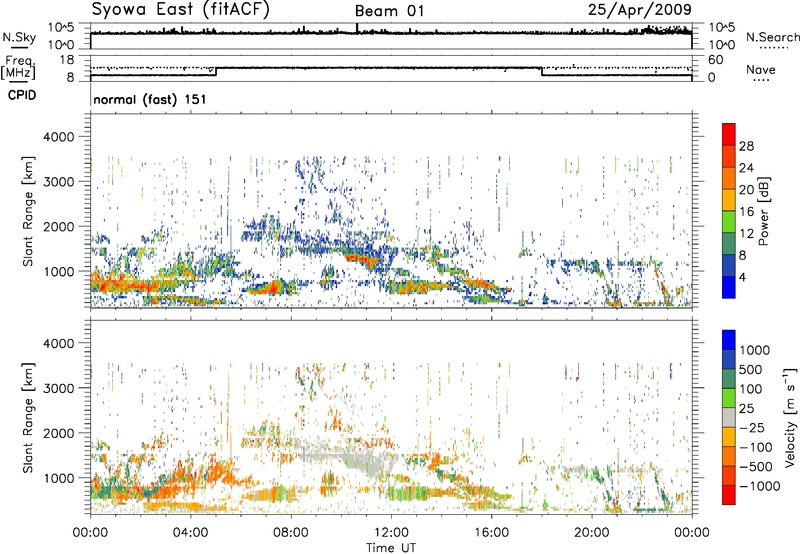
Task: Click the '18' frequency axis tick
Action: 66,60
